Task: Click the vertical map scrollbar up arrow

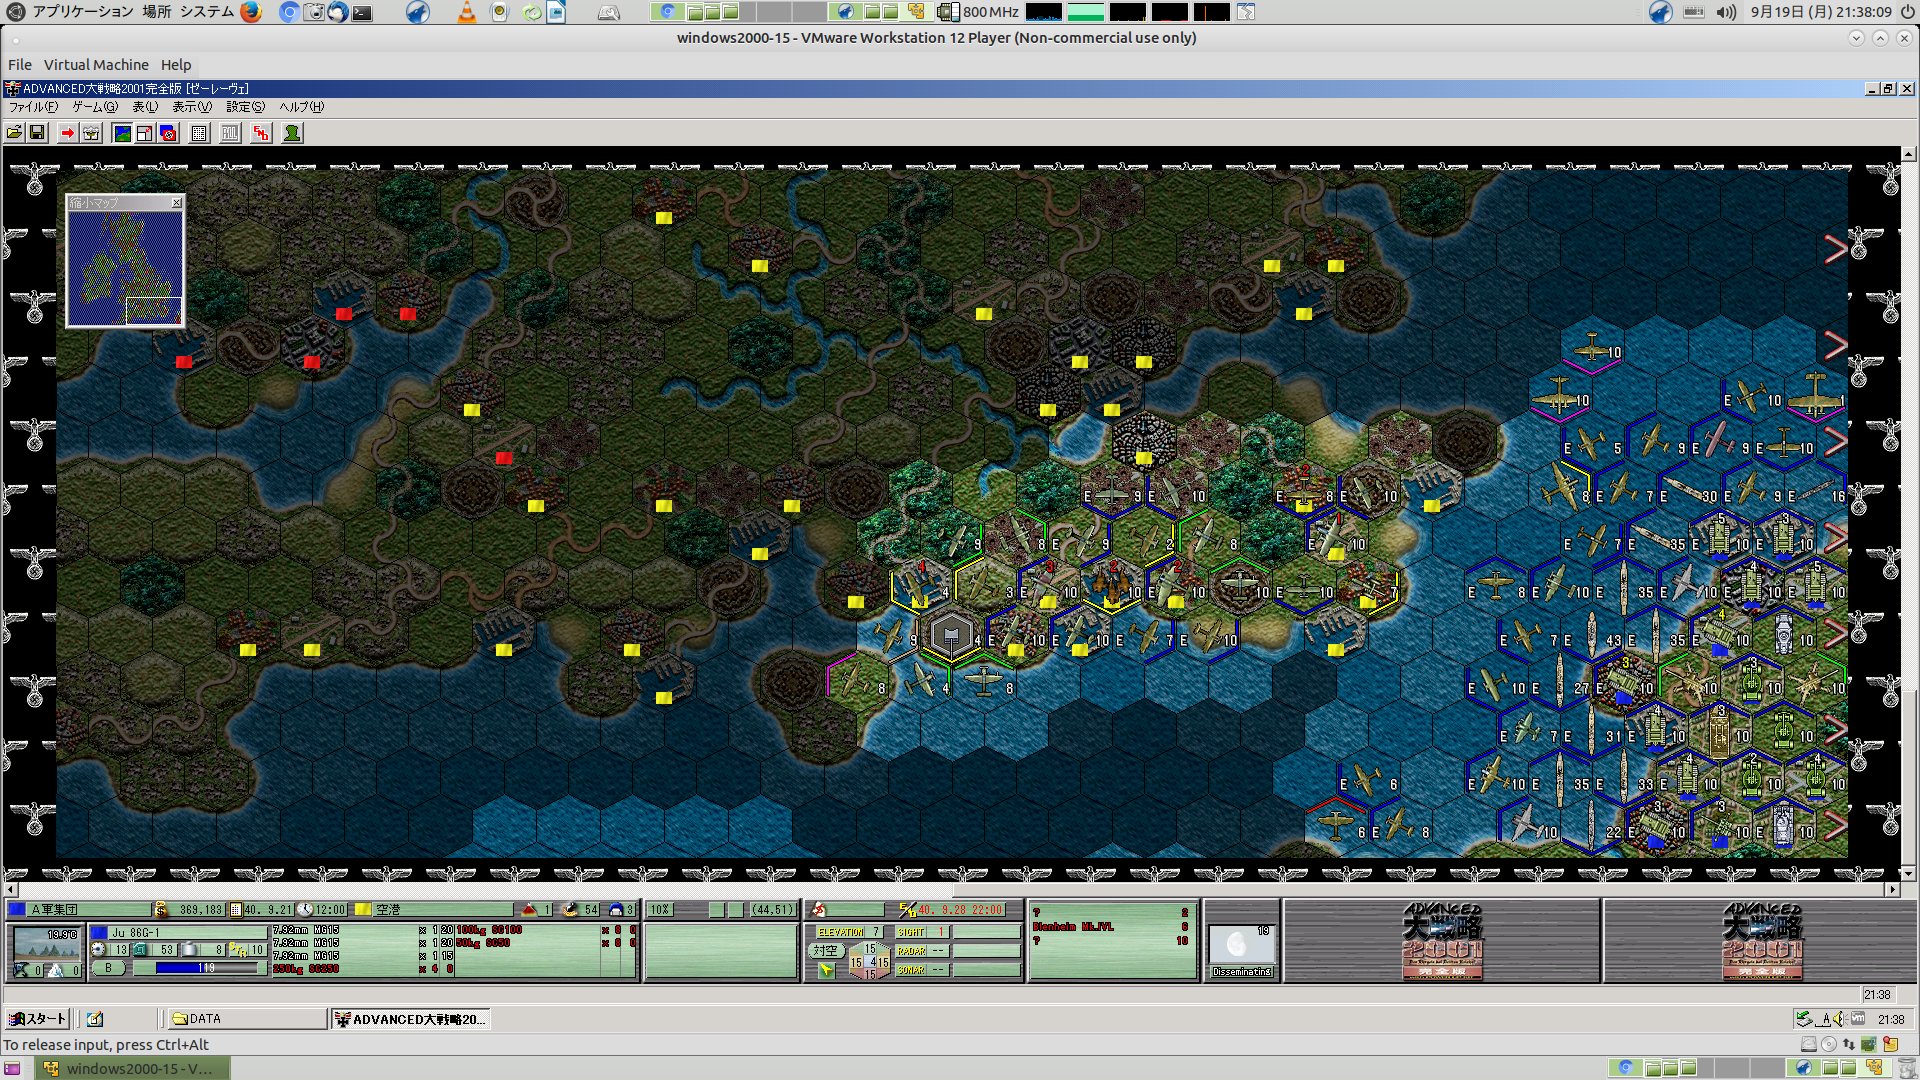Action: [1909, 154]
